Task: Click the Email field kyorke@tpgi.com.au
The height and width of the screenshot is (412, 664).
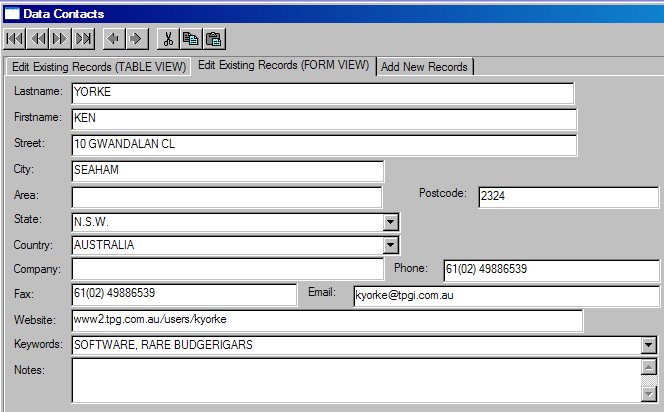Action: click(506, 296)
